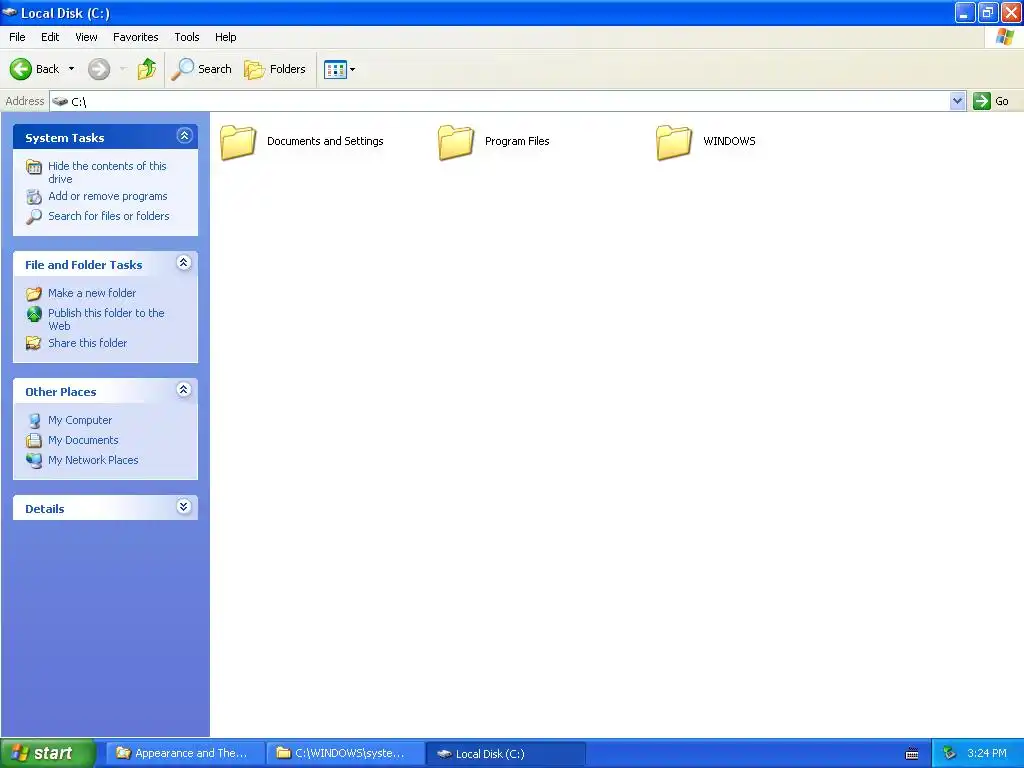Click Publish this folder to the Web
This screenshot has width=1024, height=768.
pos(106,319)
